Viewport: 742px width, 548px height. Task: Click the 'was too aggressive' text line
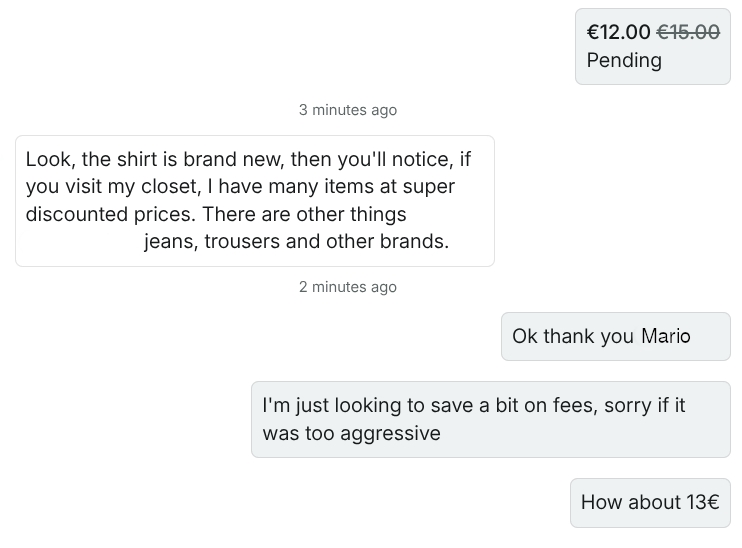[351, 433]
